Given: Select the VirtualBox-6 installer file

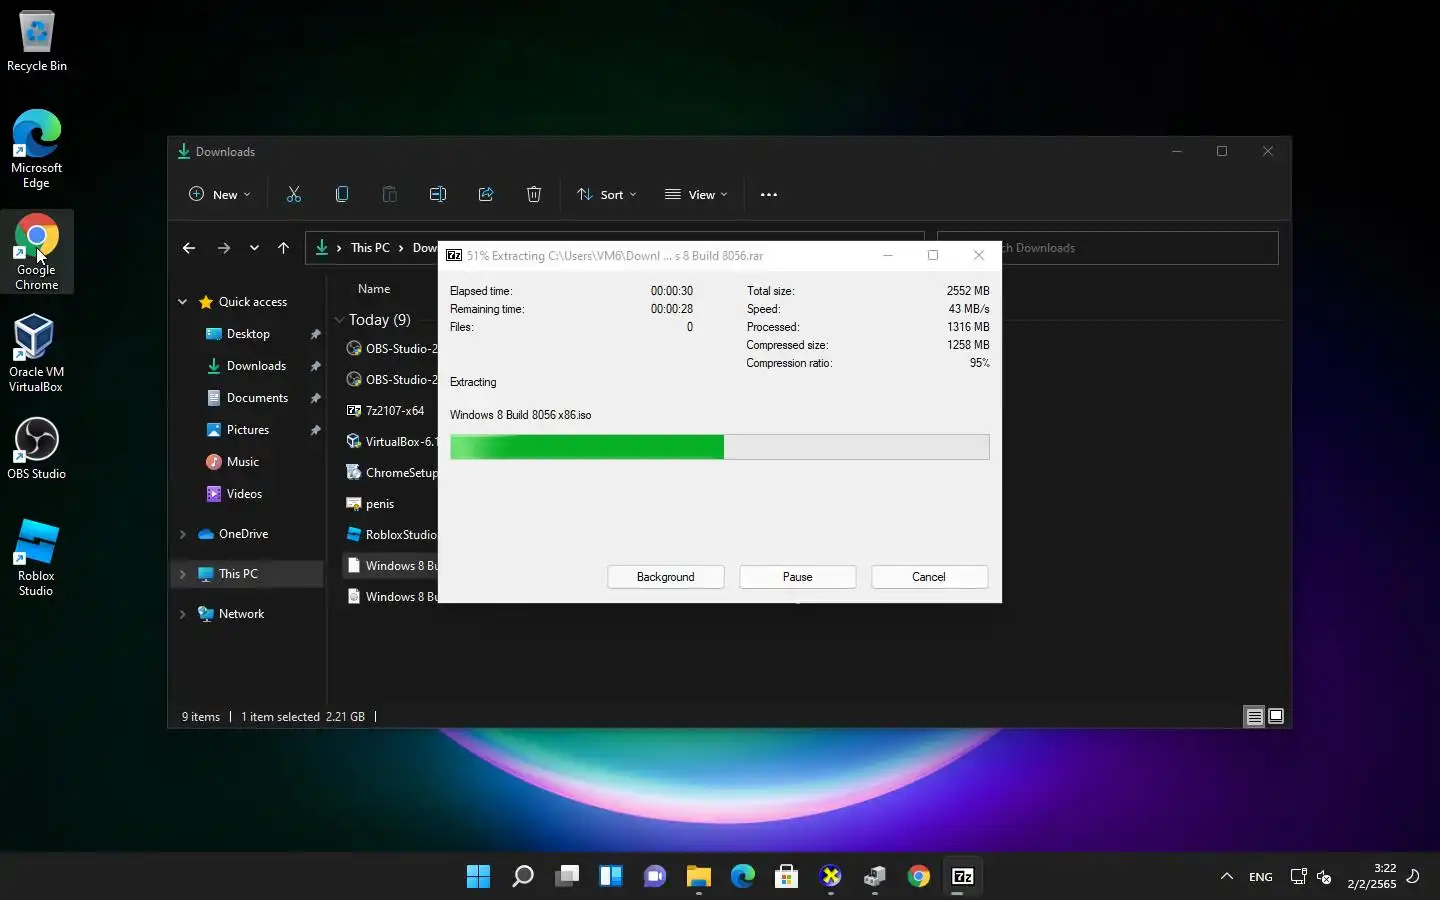Looking at the screenshot, I should pos(391,442).
